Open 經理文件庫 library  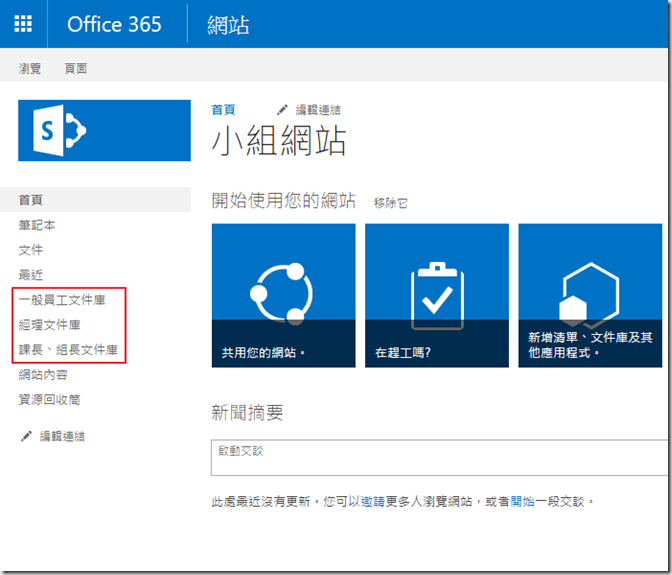[50, 325]
